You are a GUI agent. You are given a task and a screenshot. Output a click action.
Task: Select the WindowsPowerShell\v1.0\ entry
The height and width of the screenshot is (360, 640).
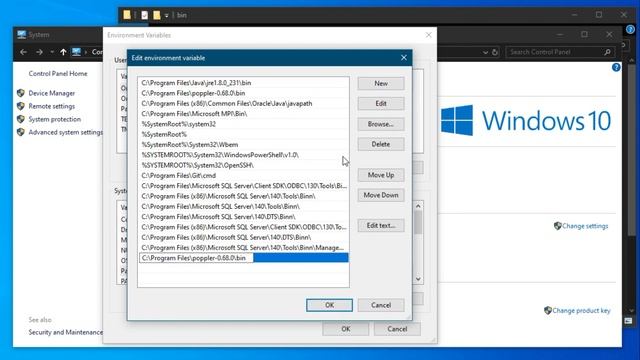tap(243, 155)
